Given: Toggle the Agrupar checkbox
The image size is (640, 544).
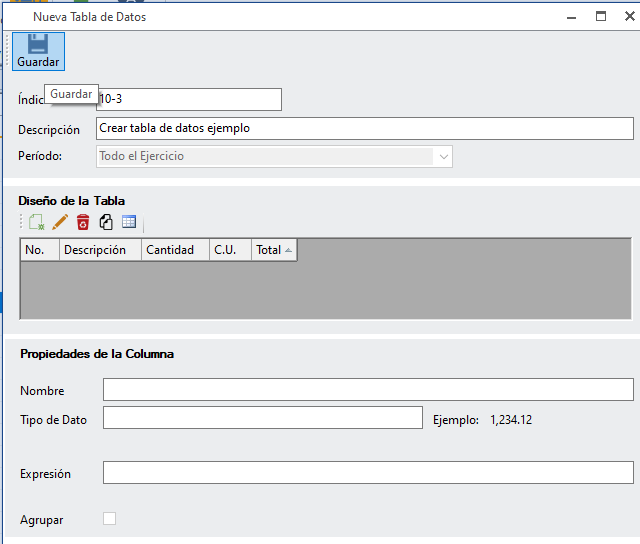Looking at the screenshot, I should coord(110,518).
